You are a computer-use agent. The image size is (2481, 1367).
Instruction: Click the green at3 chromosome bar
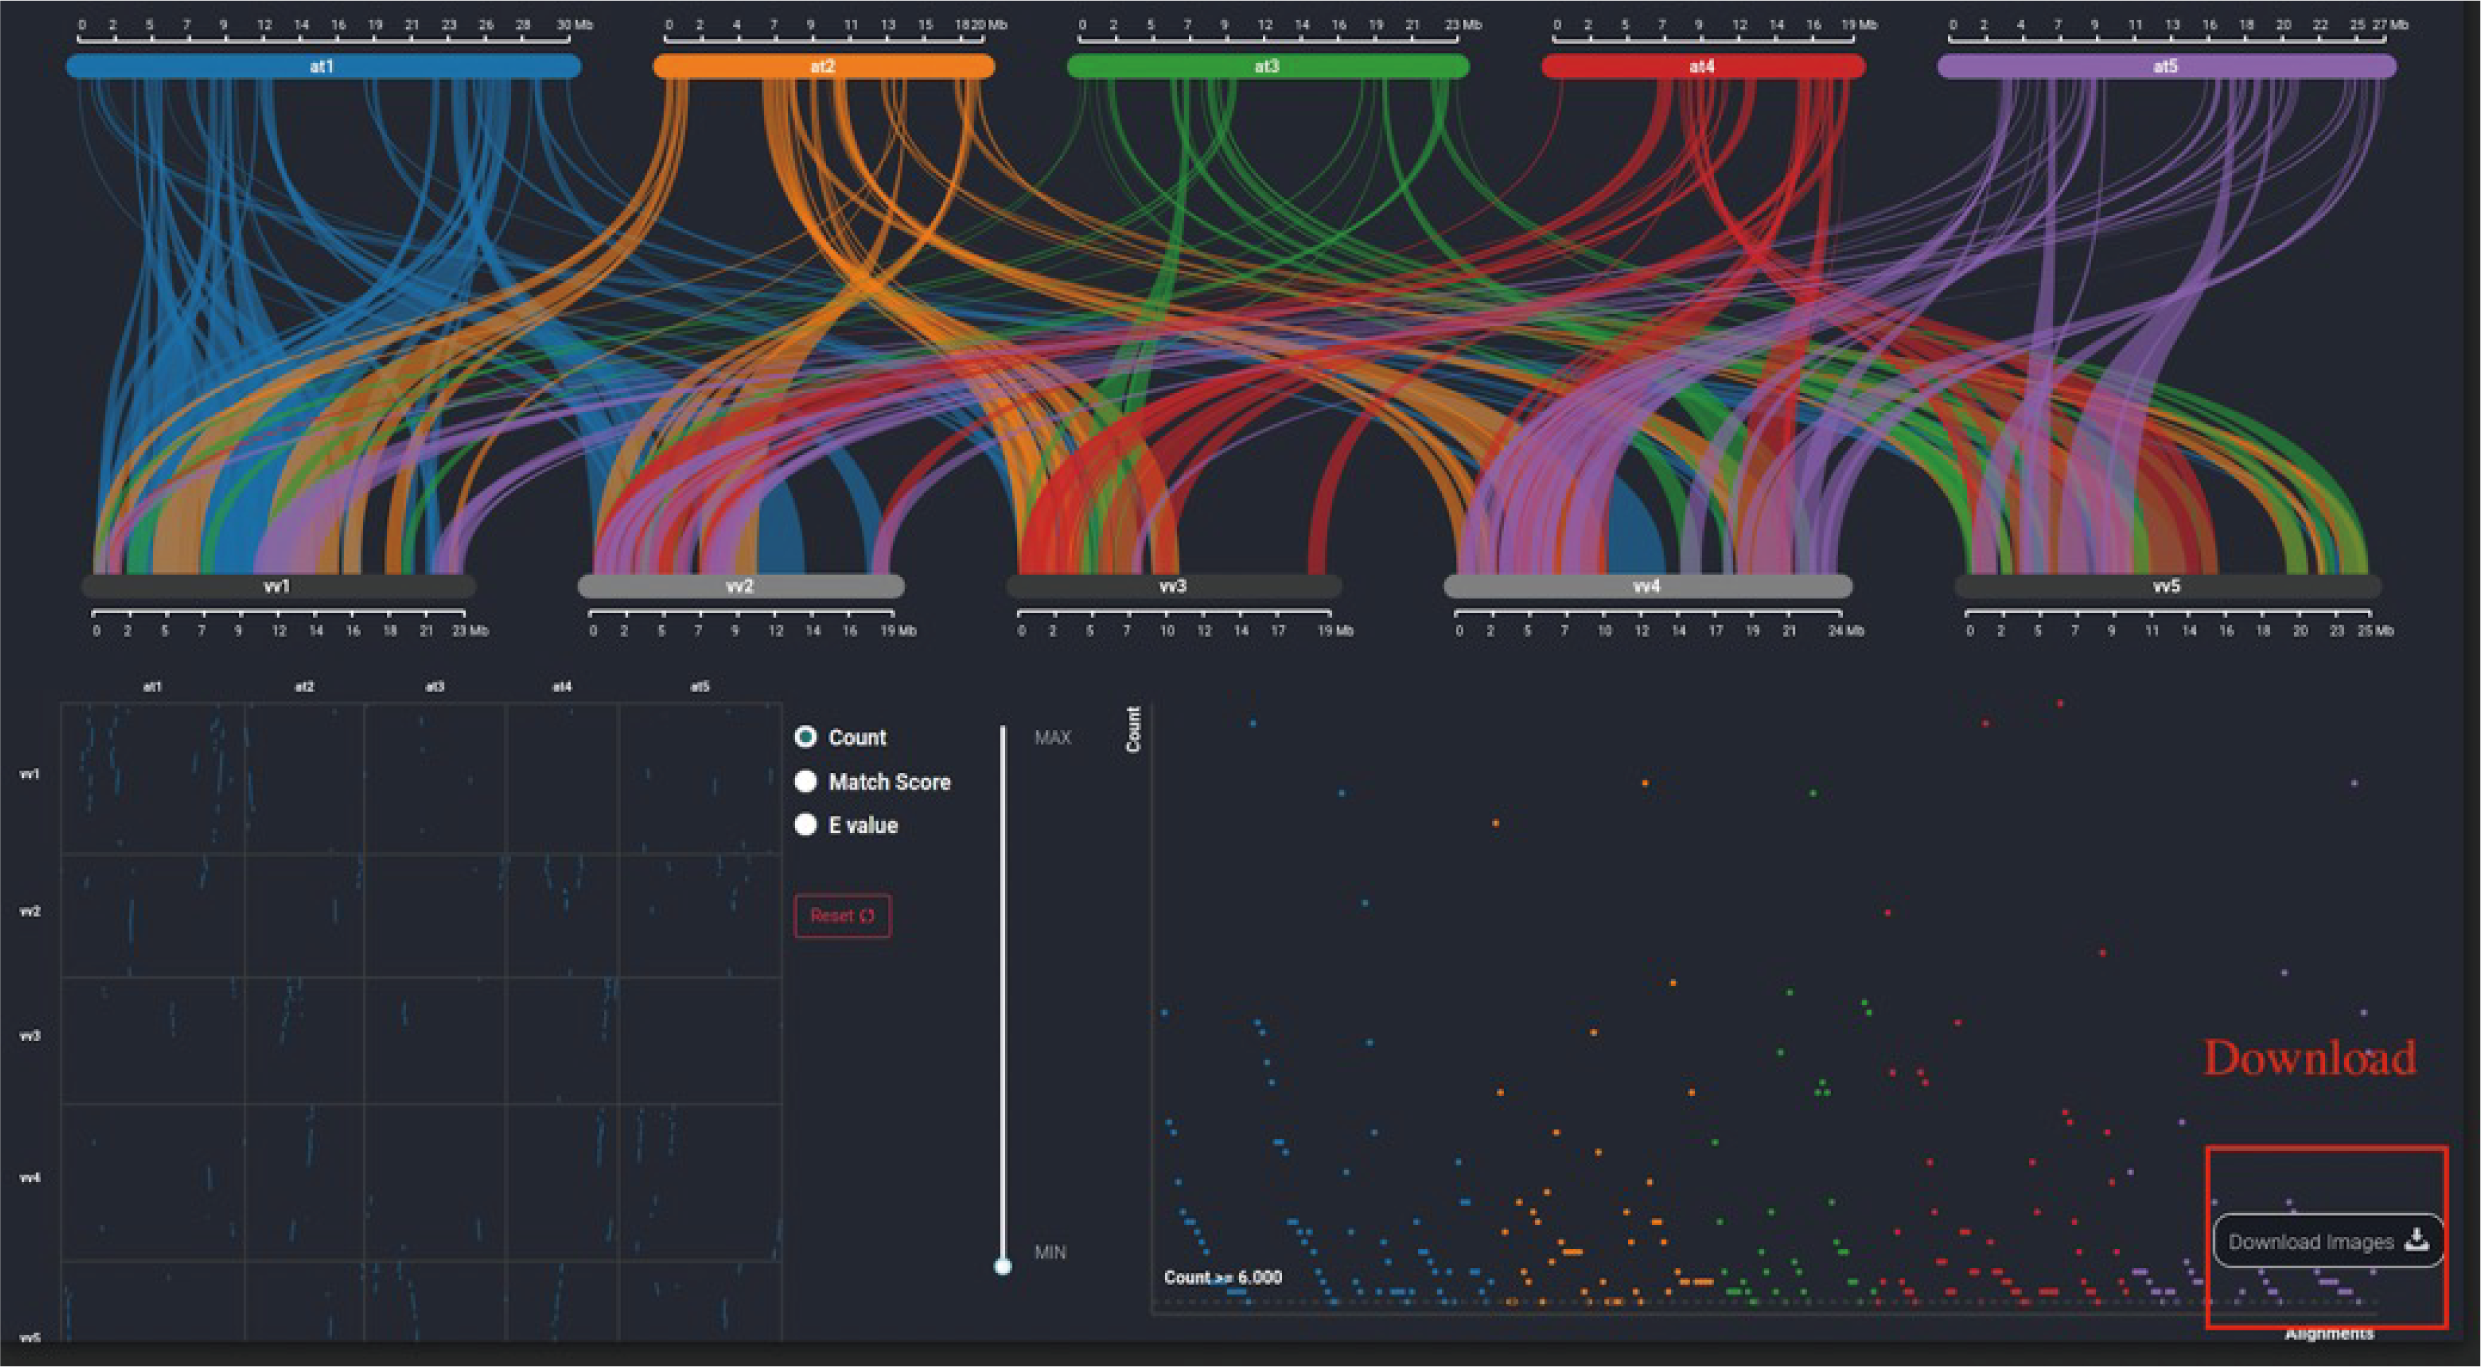tap(1267, 67)
